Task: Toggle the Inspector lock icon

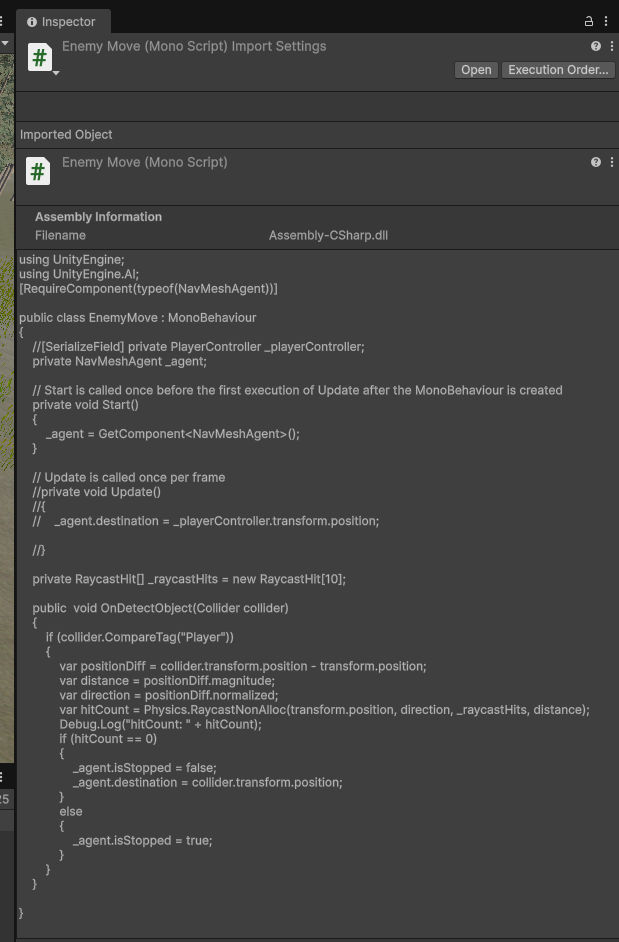Action: click(x=589, y=21)
